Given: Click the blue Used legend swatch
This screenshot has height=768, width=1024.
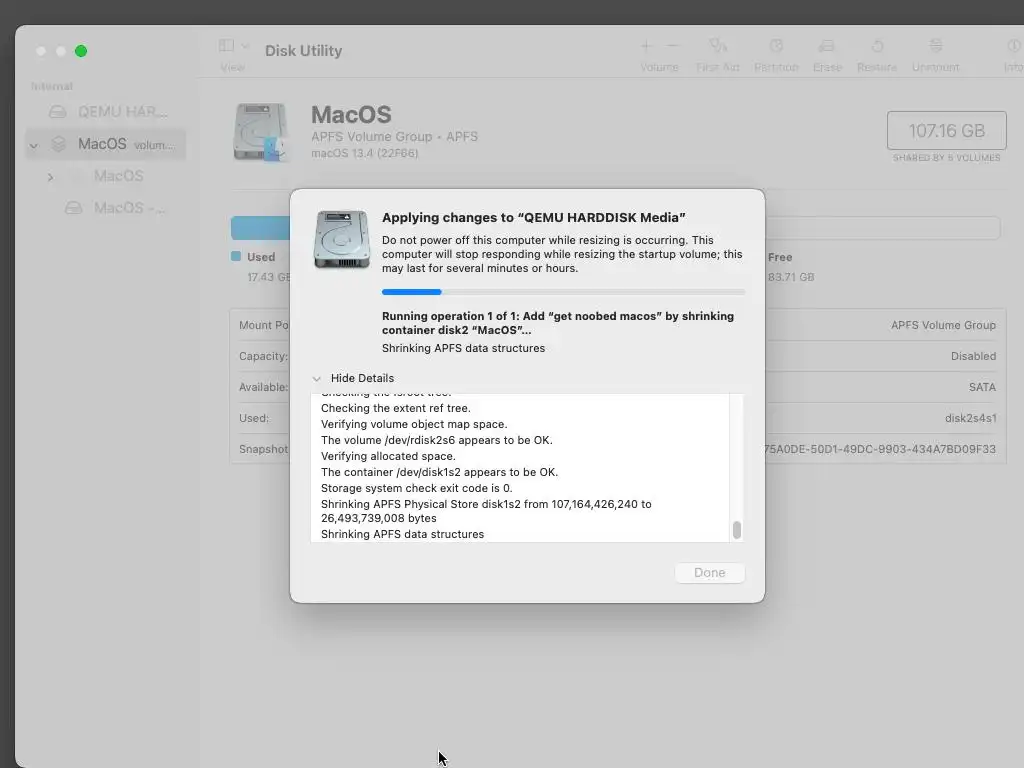Looking at the screenshot, I should pos(236,257).
